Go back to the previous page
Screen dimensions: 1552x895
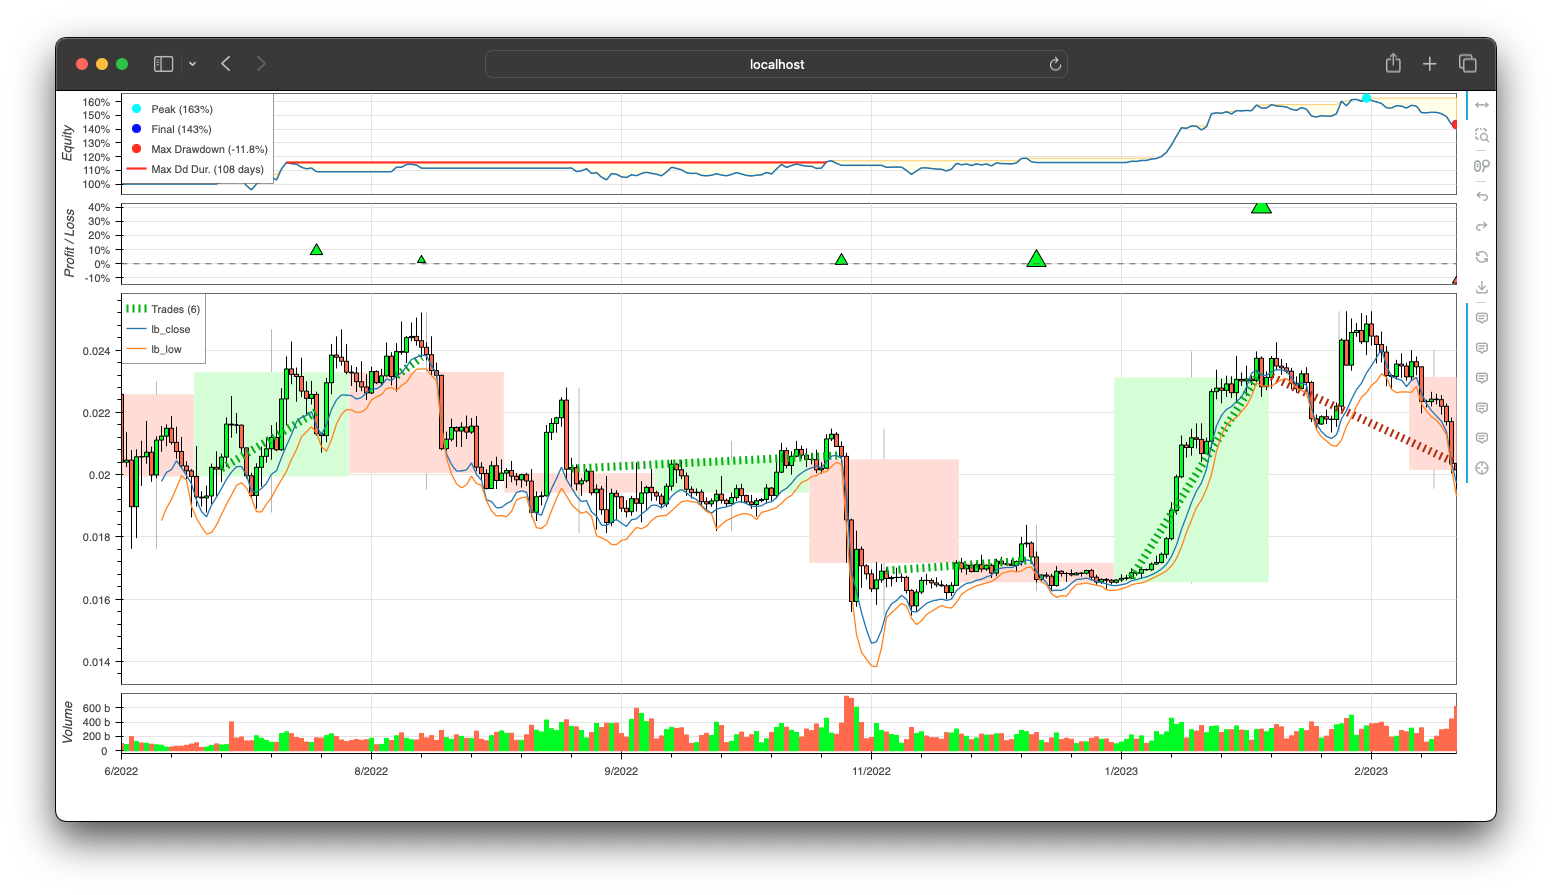tap(226, 64)
